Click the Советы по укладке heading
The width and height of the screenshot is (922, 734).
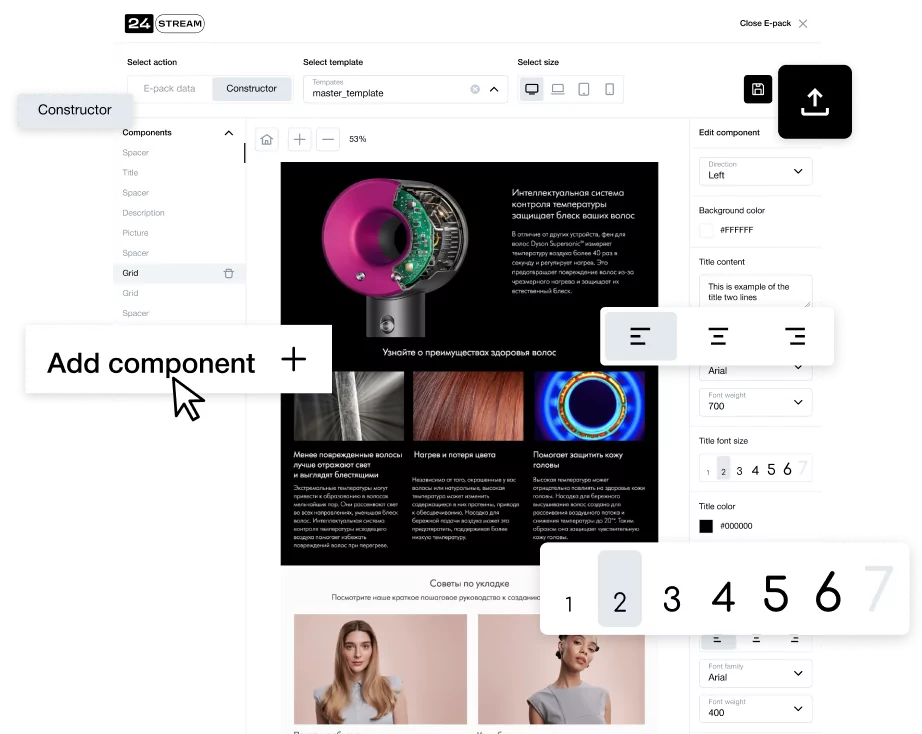tap(469, 583)
